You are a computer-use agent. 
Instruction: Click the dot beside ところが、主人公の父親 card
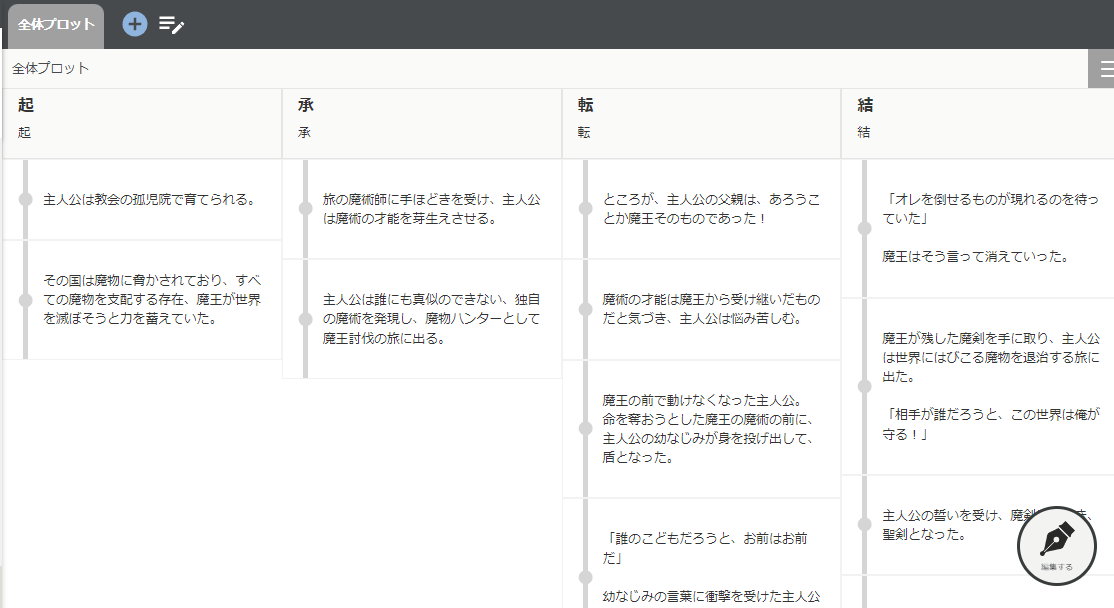tap(585, 209)
